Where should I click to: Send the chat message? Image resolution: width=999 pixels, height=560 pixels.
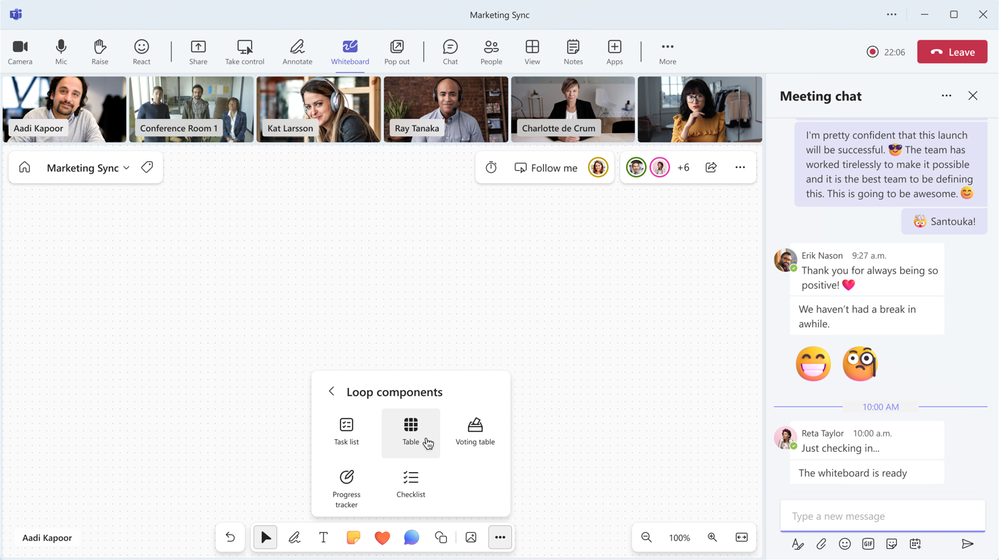(x=967, y=543)
